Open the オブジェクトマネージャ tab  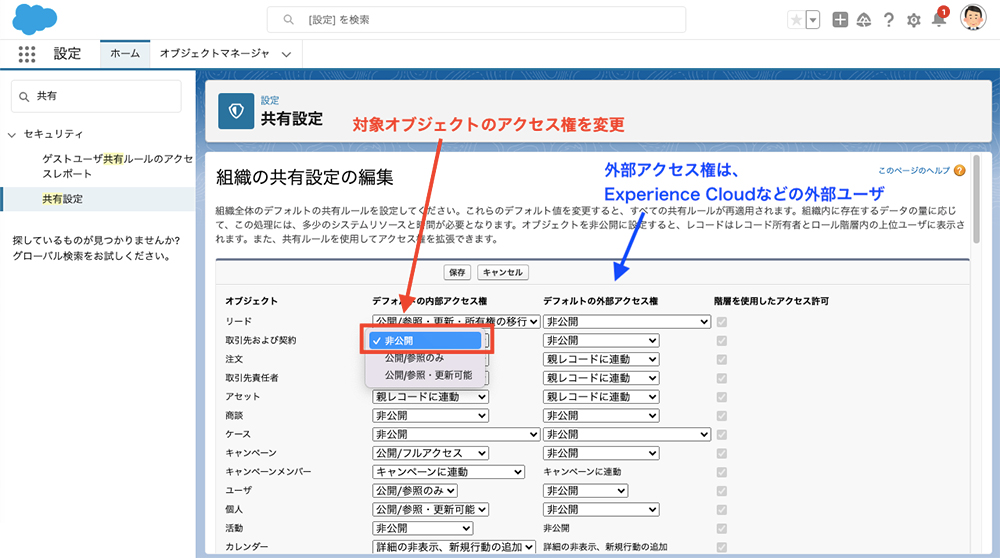click(x=214, y=54)
